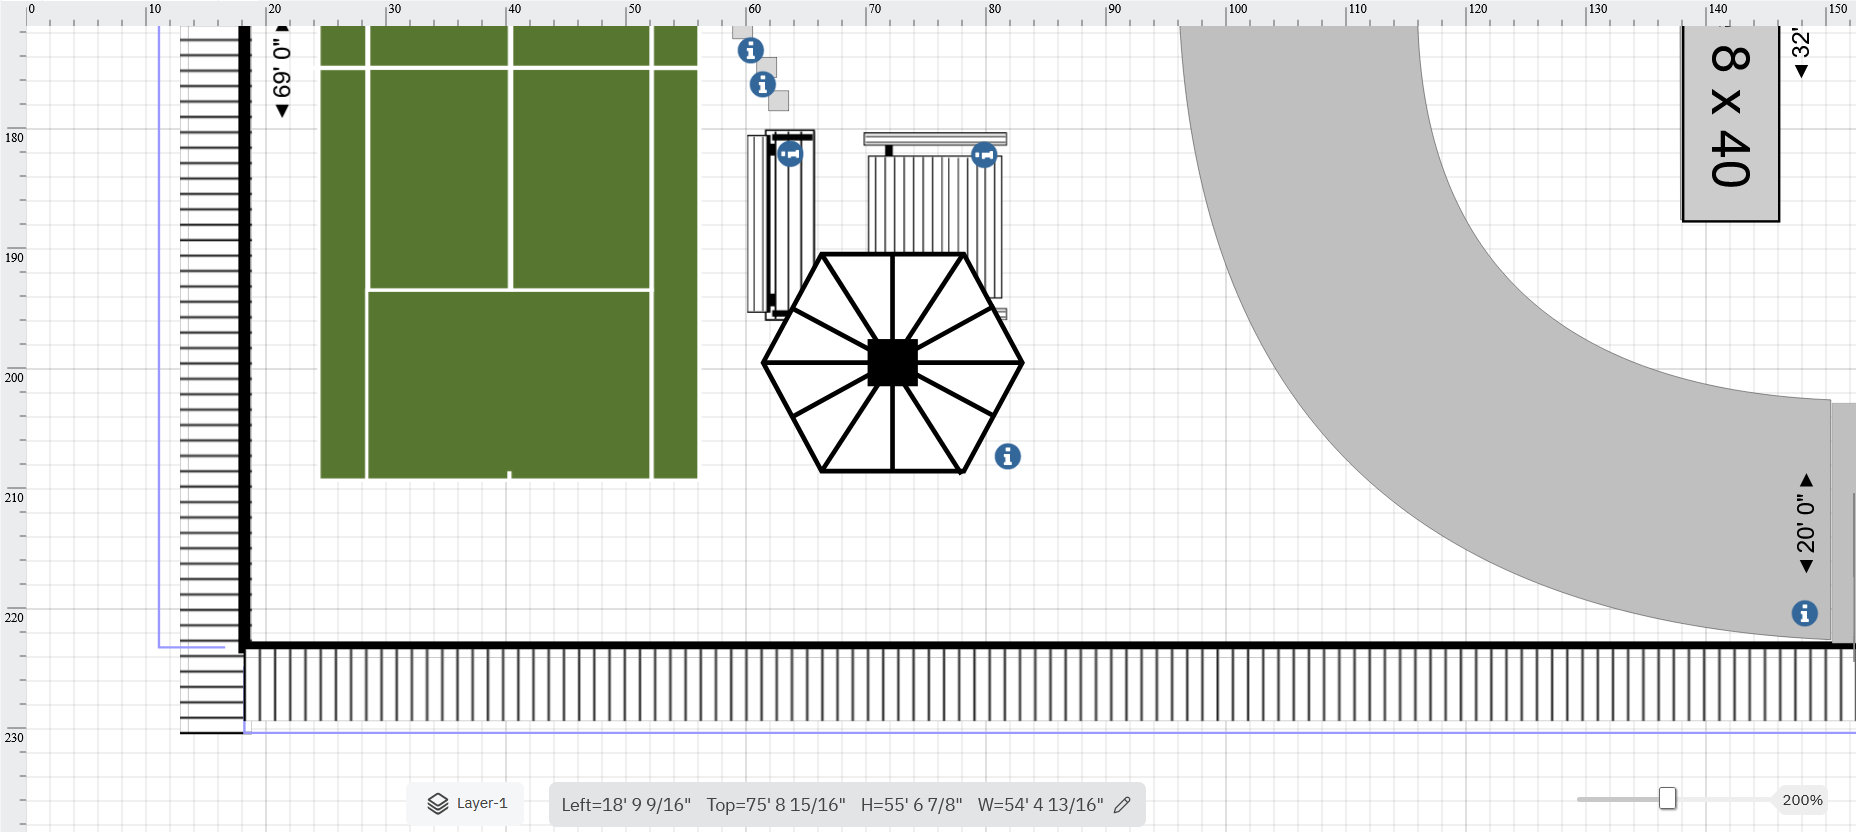Screen dimensions: 1856x832
Task: Click the 69' 0" dimension label
Action: [x=282, y=70]
